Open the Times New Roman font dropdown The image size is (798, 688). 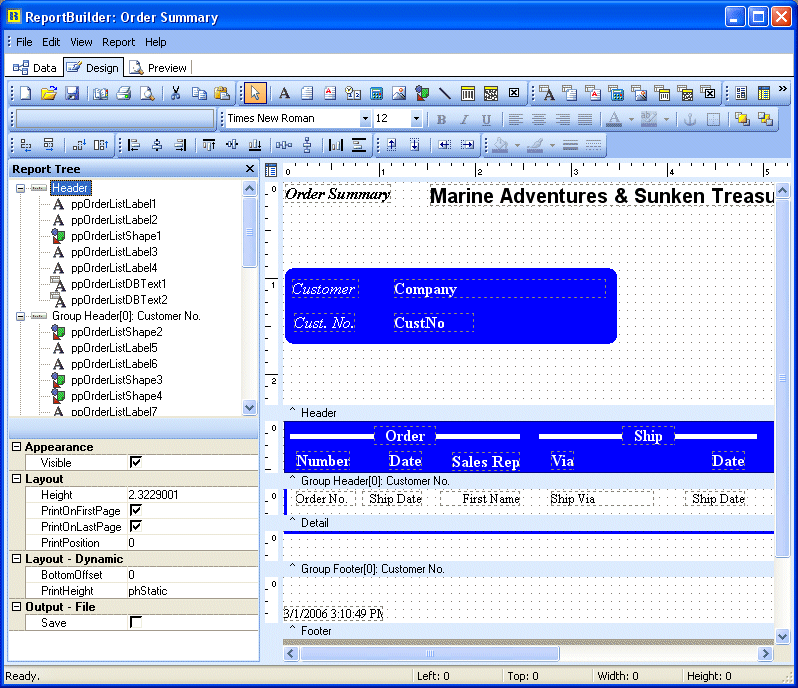pos(365,119)
